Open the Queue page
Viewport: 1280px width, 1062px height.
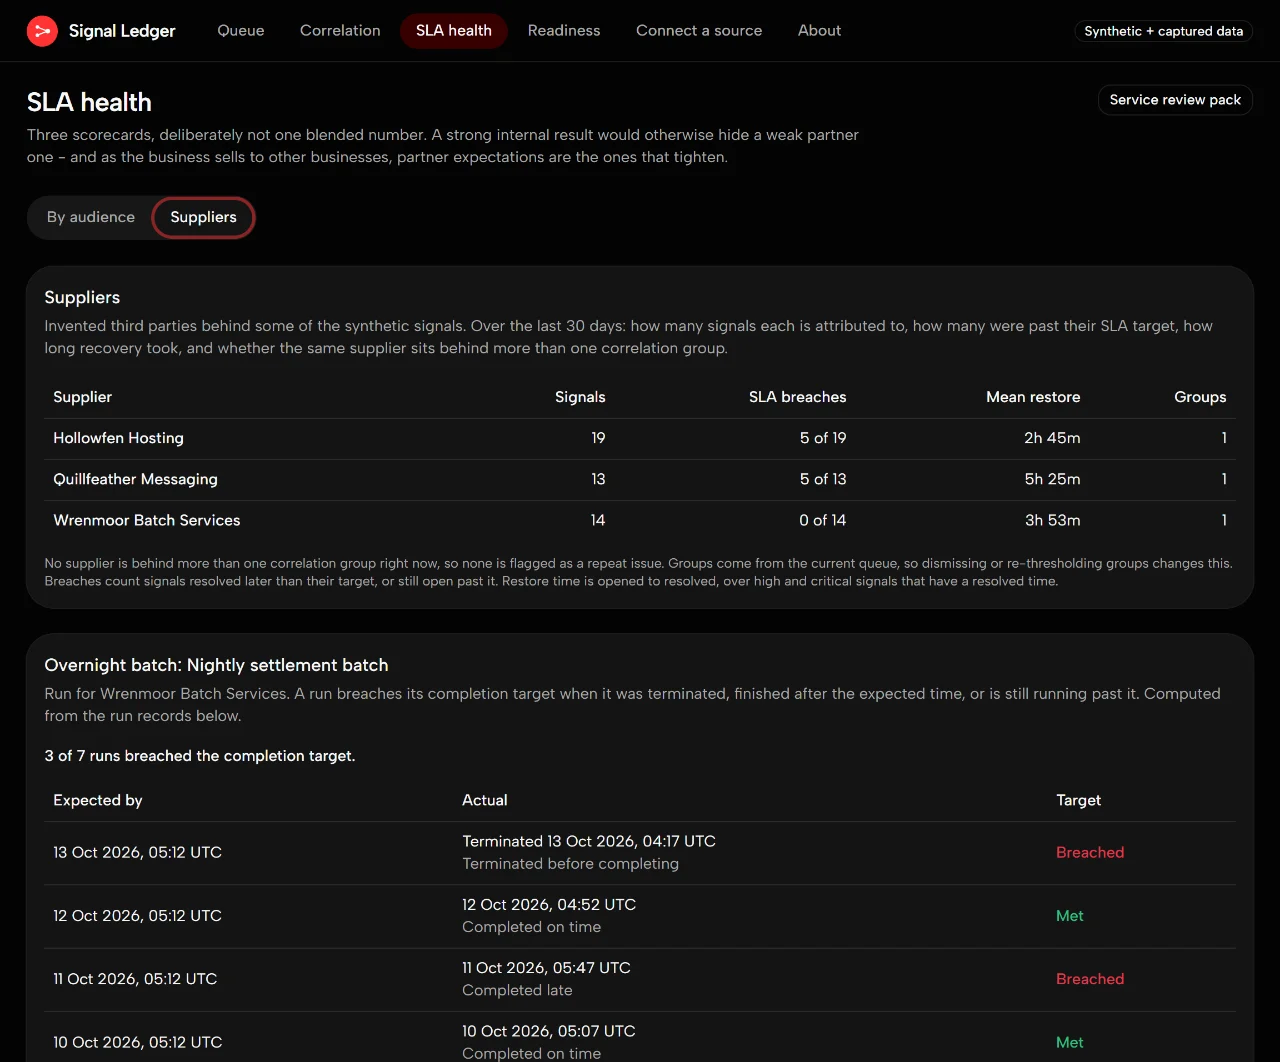coord(241,31)
